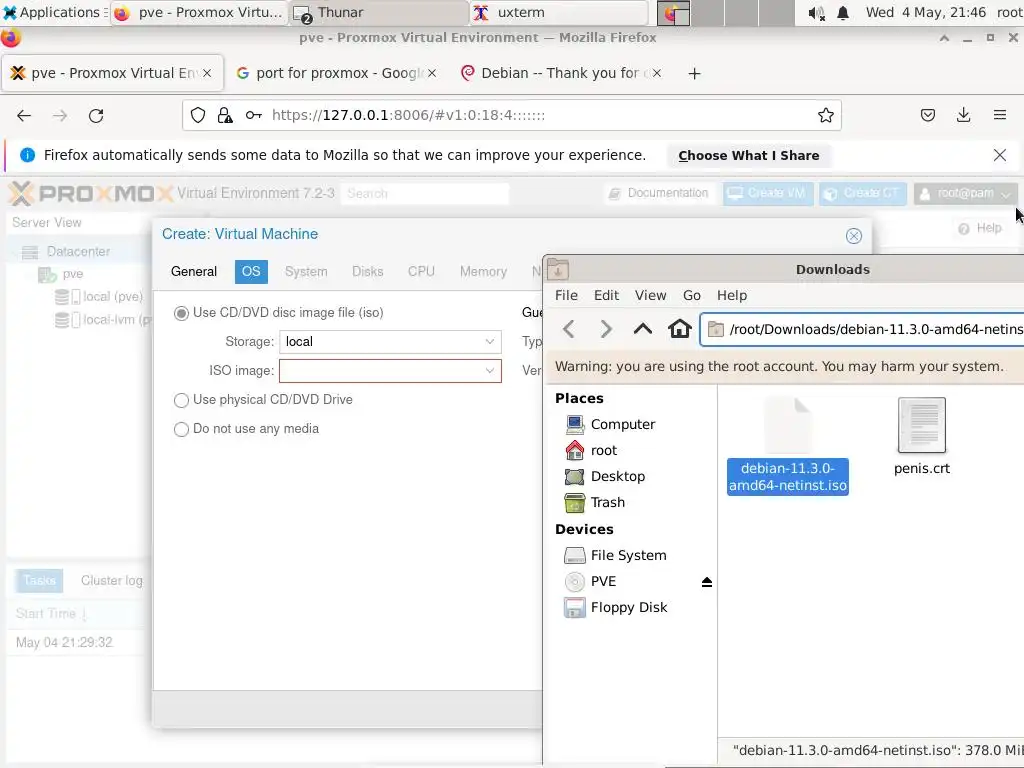Click the Create VM button
Image resolution: width=1024 pixels, height=768 pixels.
pyautogui.click(x=767, y=193)
